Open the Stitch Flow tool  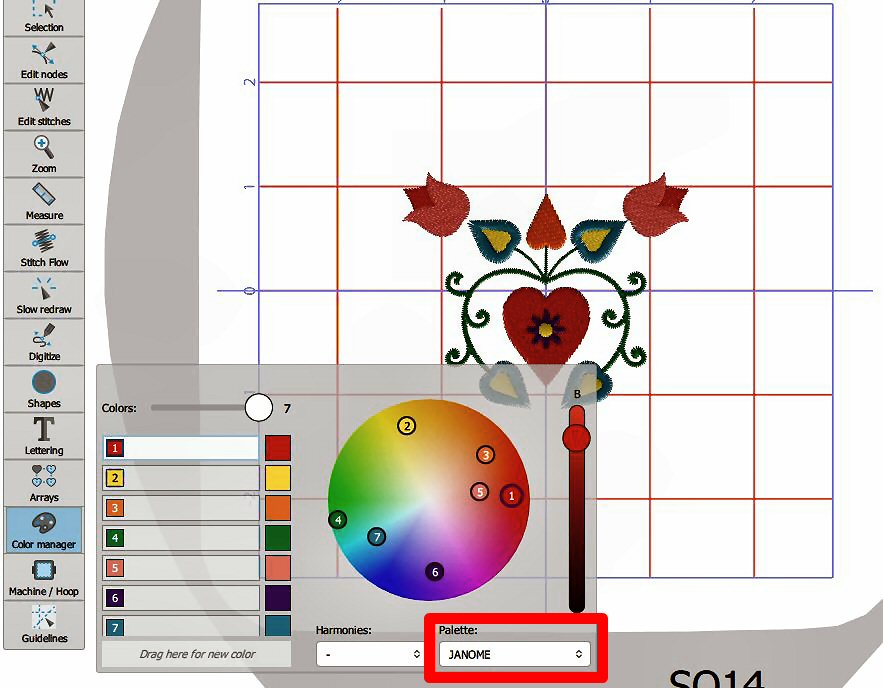click(44, 249)
